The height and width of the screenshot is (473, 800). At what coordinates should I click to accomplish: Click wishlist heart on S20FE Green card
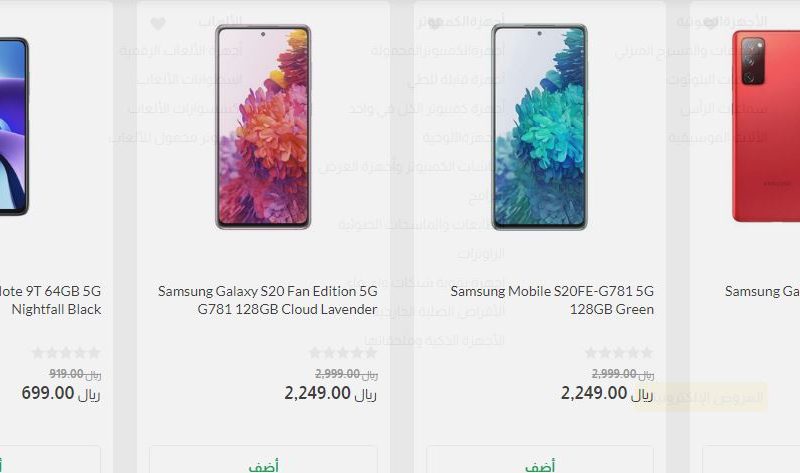[434, 23]
